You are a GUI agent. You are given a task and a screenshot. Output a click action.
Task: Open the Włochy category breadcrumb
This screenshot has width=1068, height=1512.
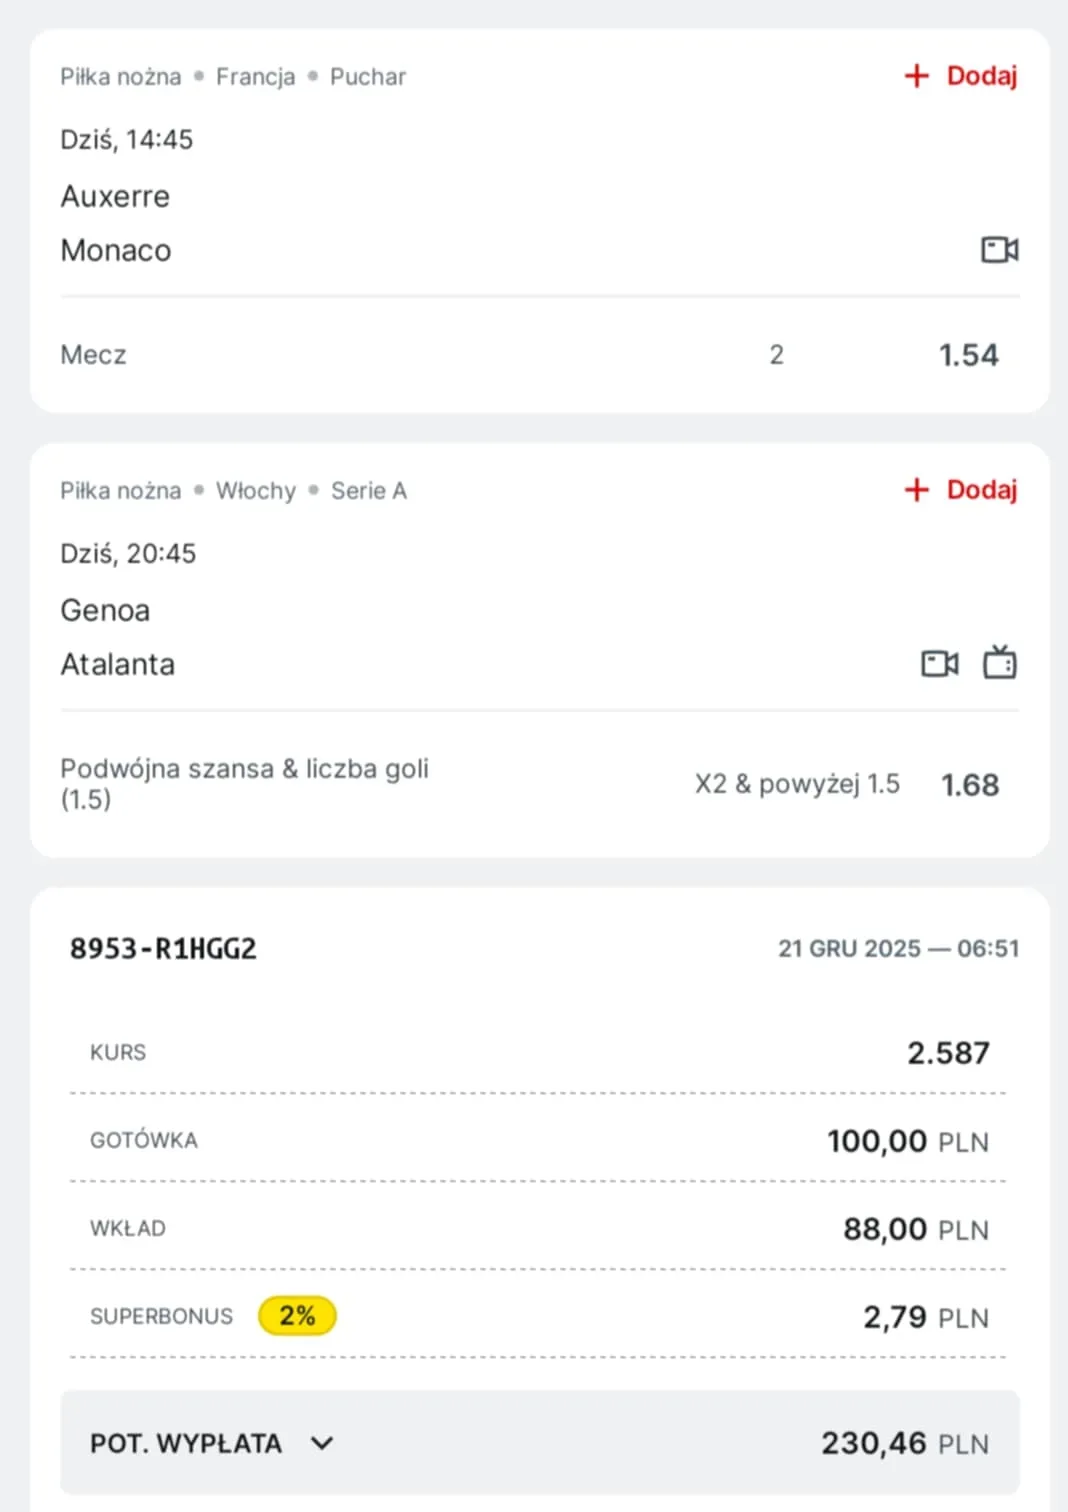click(256, 491)
